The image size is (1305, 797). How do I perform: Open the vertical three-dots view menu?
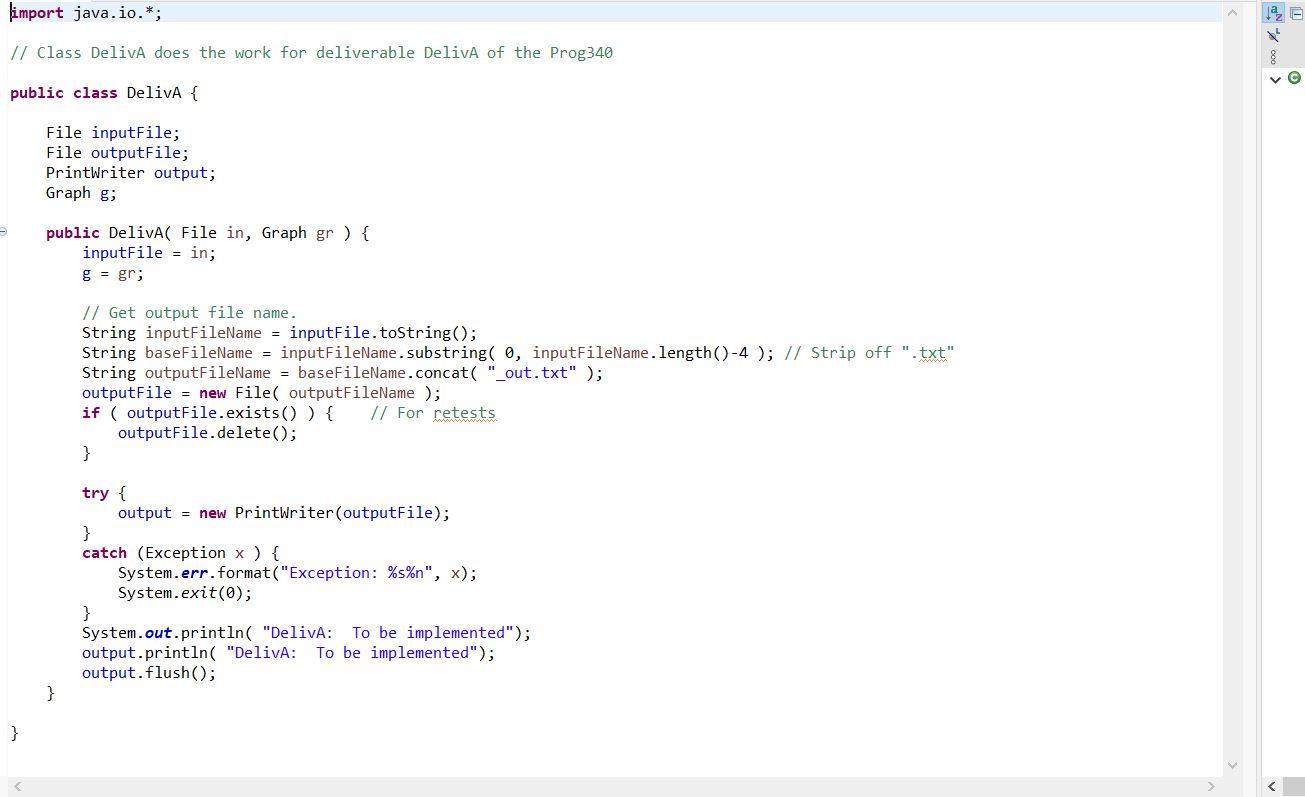pyautogui.click(x=1273, y=56)
